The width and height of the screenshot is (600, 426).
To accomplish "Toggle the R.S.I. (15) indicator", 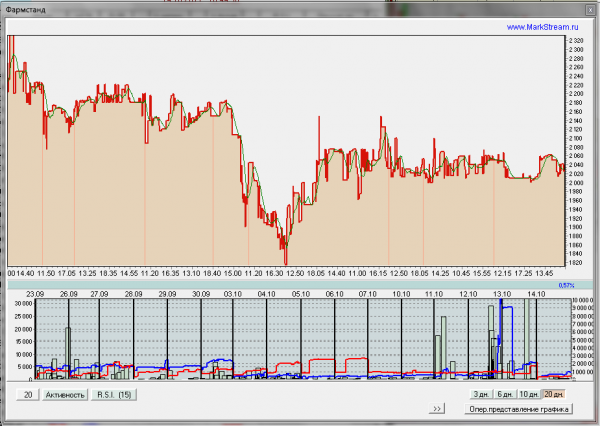I will coord(114,395).
